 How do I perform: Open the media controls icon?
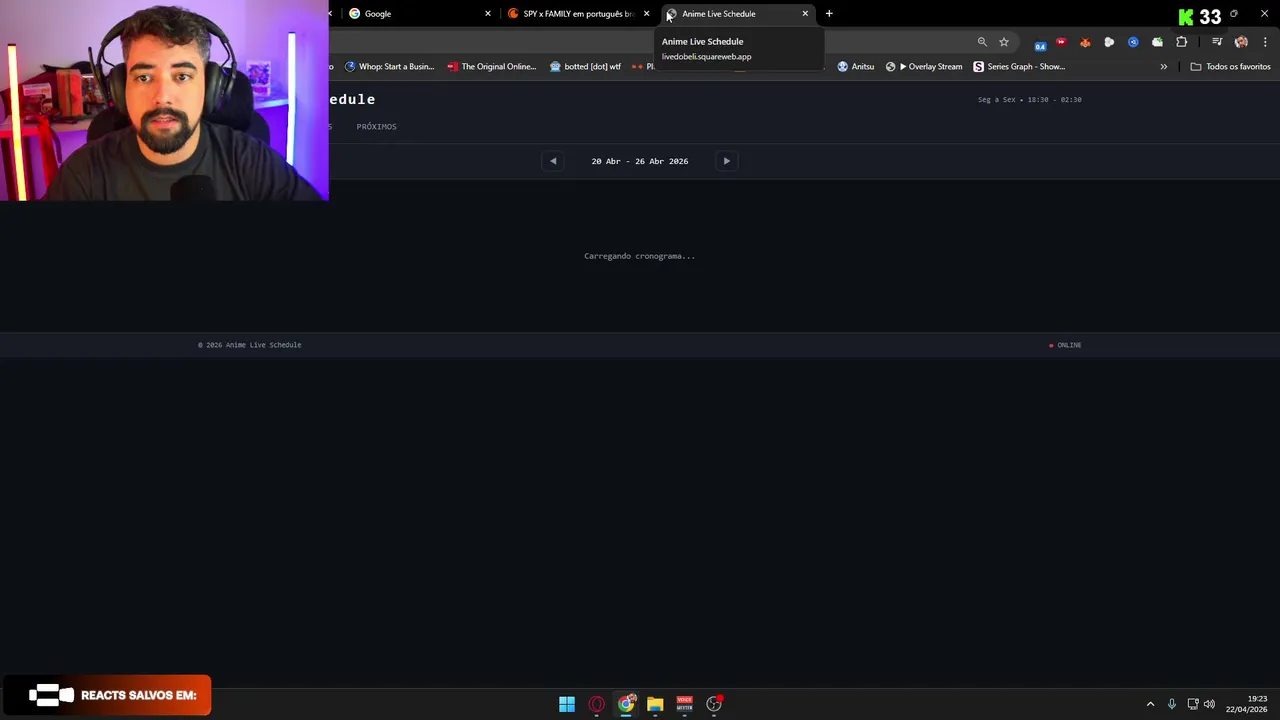click(x=1217, y=42)
